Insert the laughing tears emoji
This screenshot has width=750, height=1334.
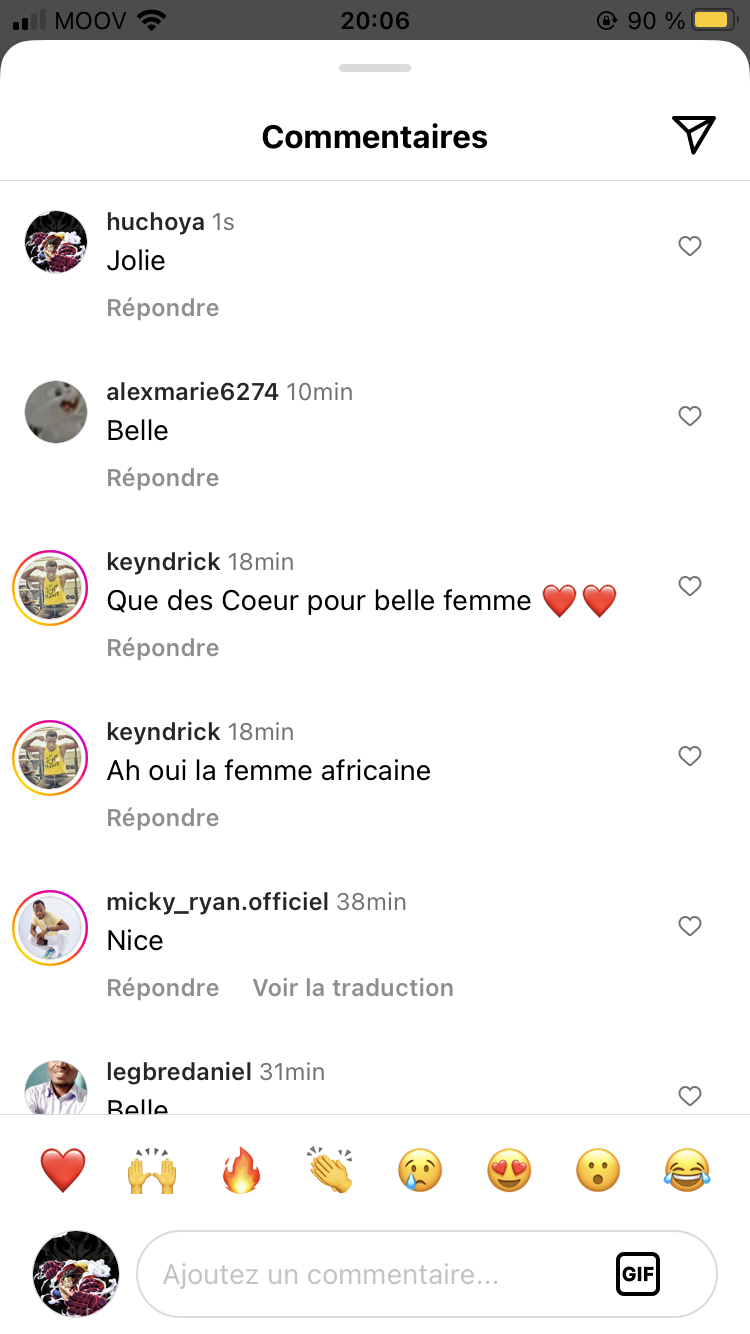[x=688, y=1169]
